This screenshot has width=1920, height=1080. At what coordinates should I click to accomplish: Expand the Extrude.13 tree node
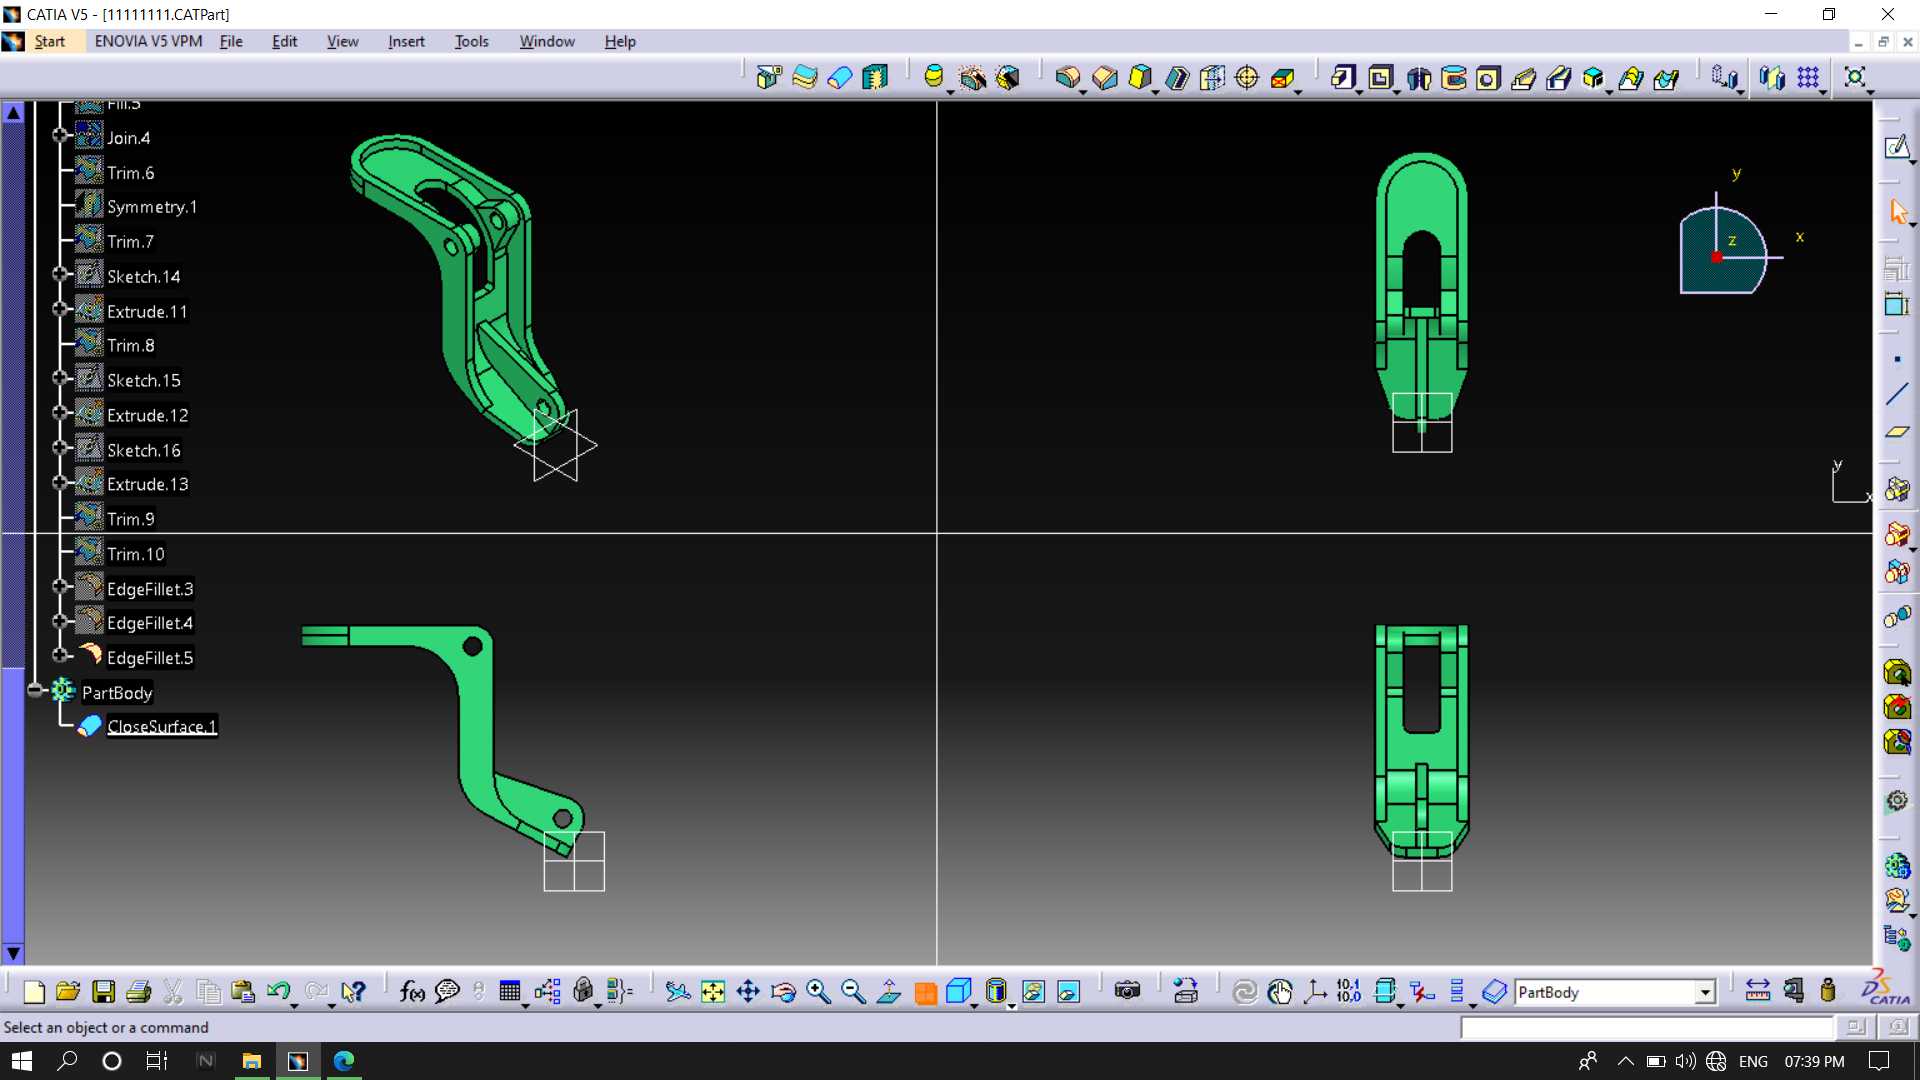point(60,483)
